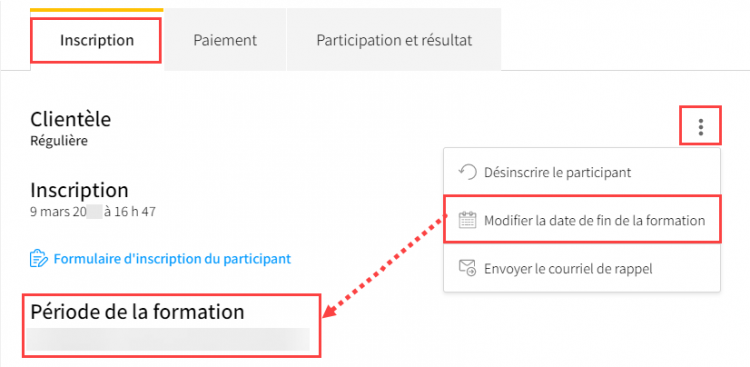Open the three-dot more options menu
This screenshot has height=367, width=750.
click(700, 127)
